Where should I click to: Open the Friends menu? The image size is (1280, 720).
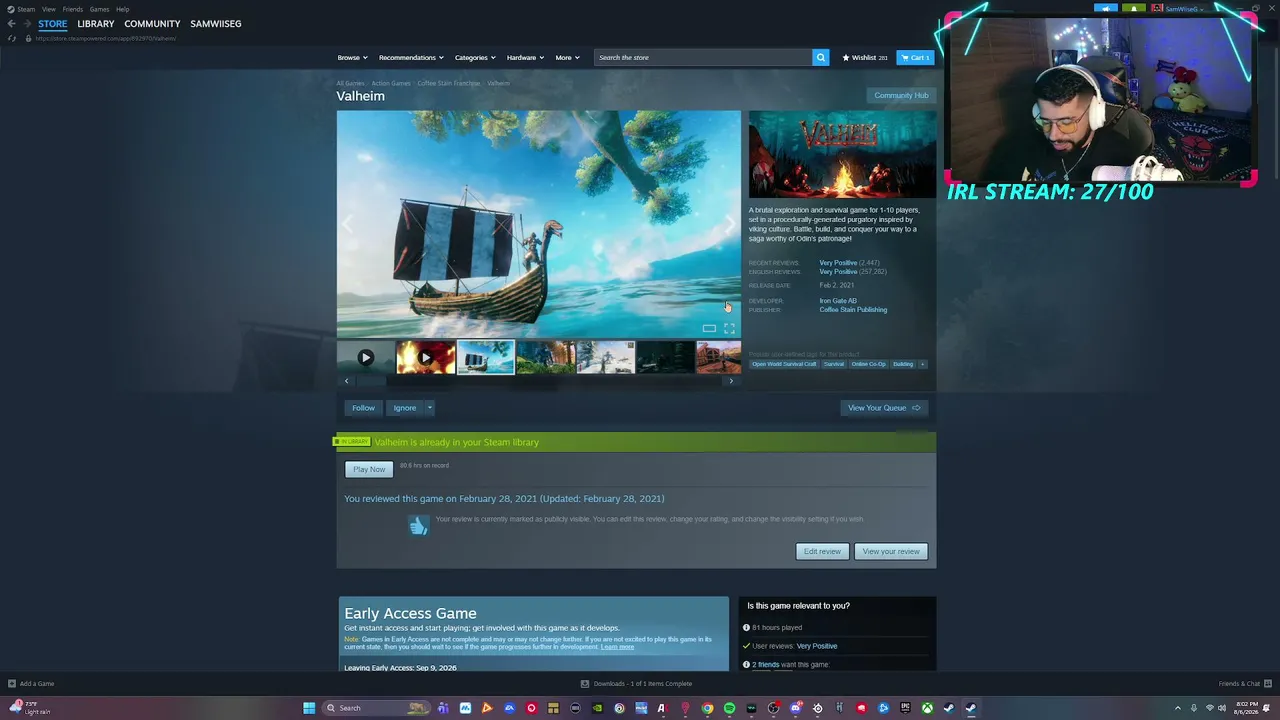pos(73,9)
